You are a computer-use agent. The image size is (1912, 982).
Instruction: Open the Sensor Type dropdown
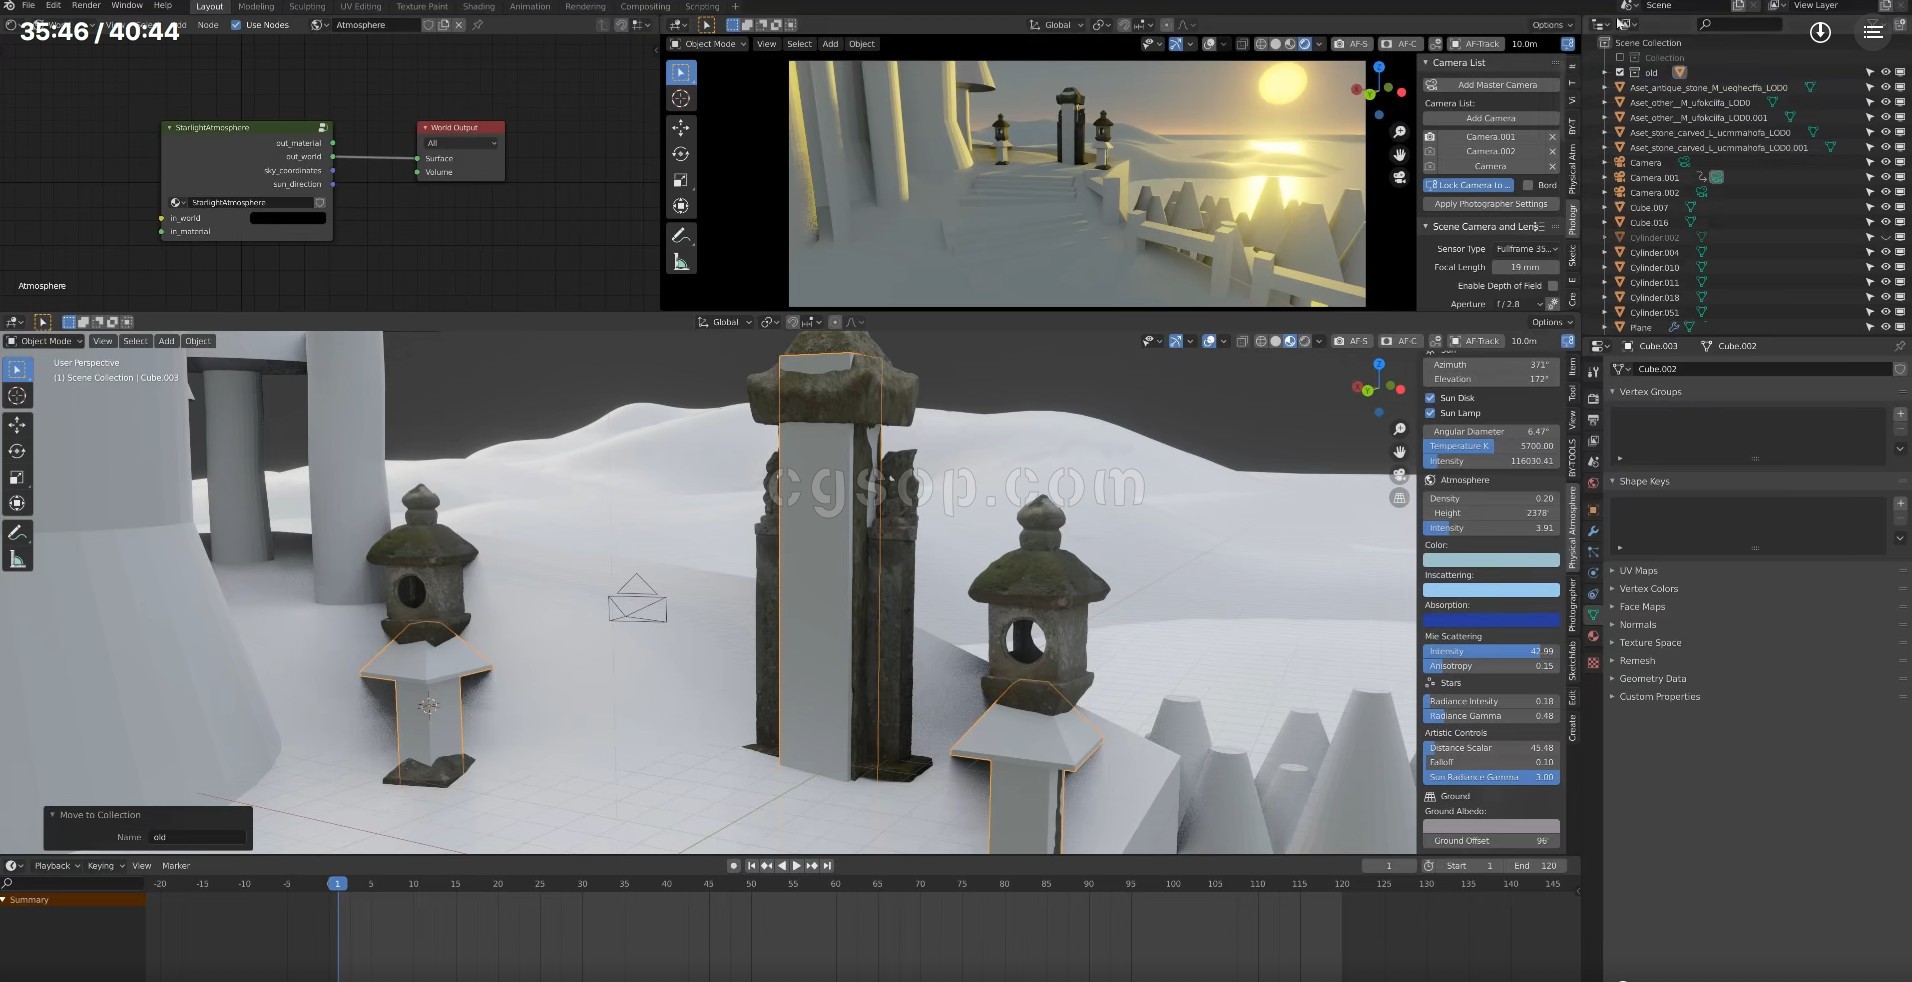[x=1524, y=249]
